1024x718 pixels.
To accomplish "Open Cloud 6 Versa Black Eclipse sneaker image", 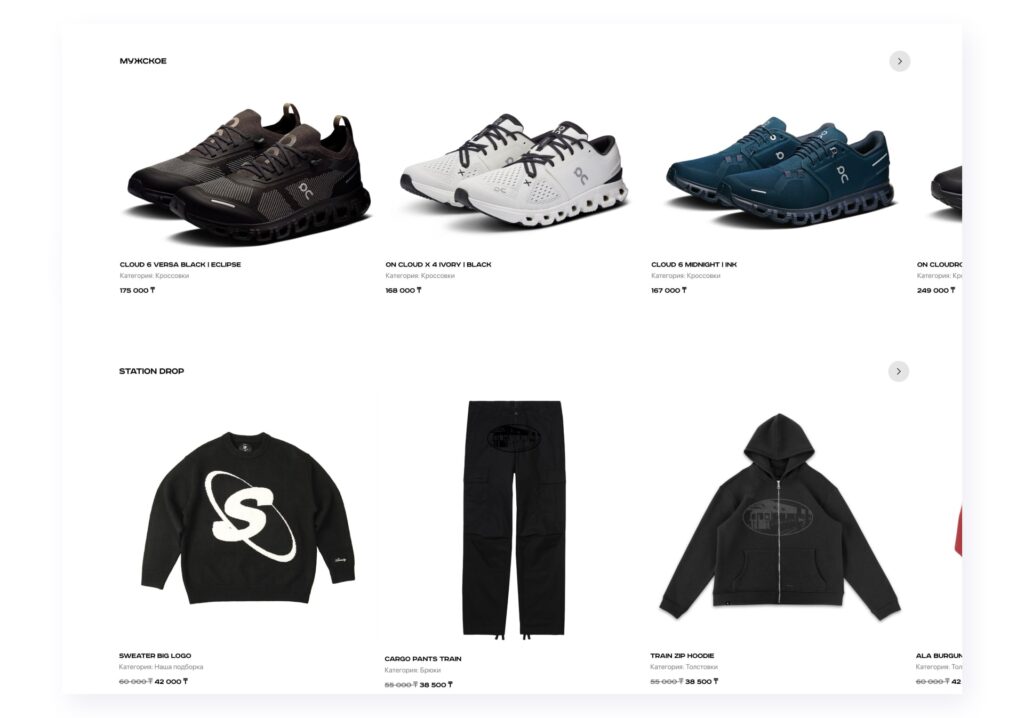I will coord(248,173).
